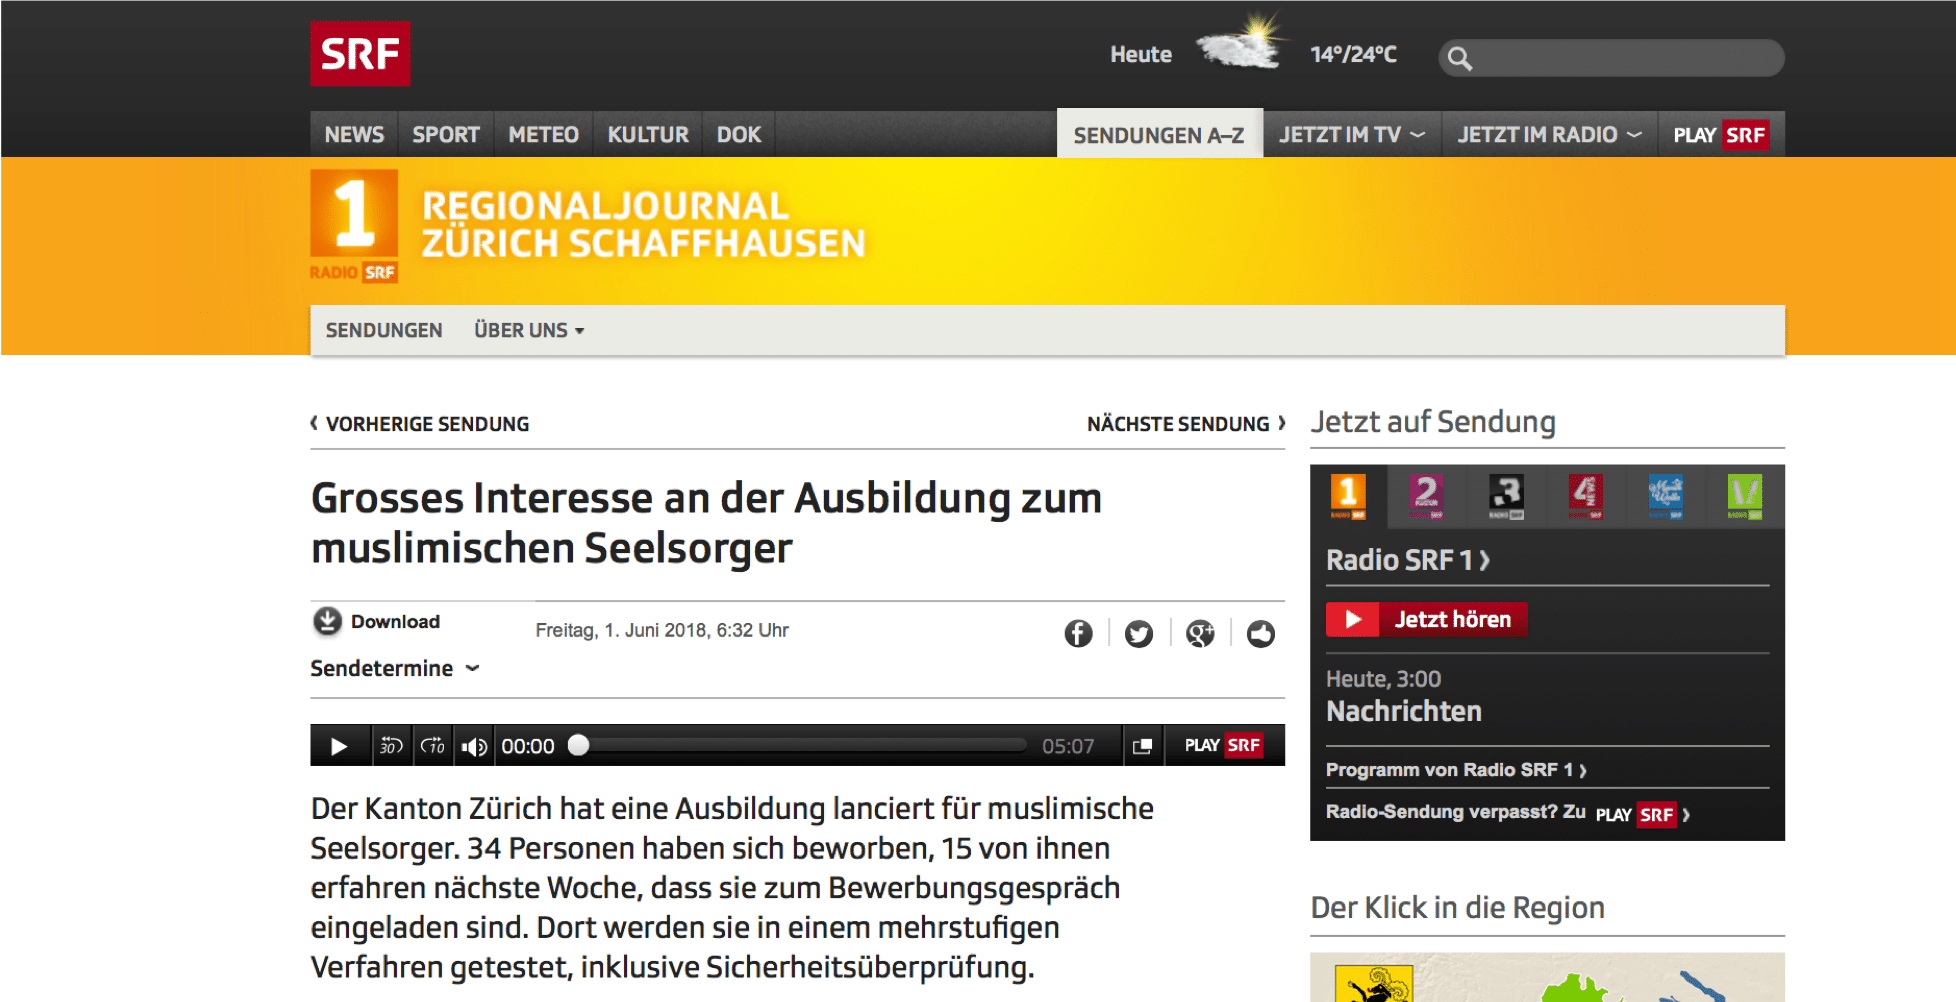Open the Jetzt im TV dropdown
Viewport: 1956px width, 1002px height.
point(1351,135)
